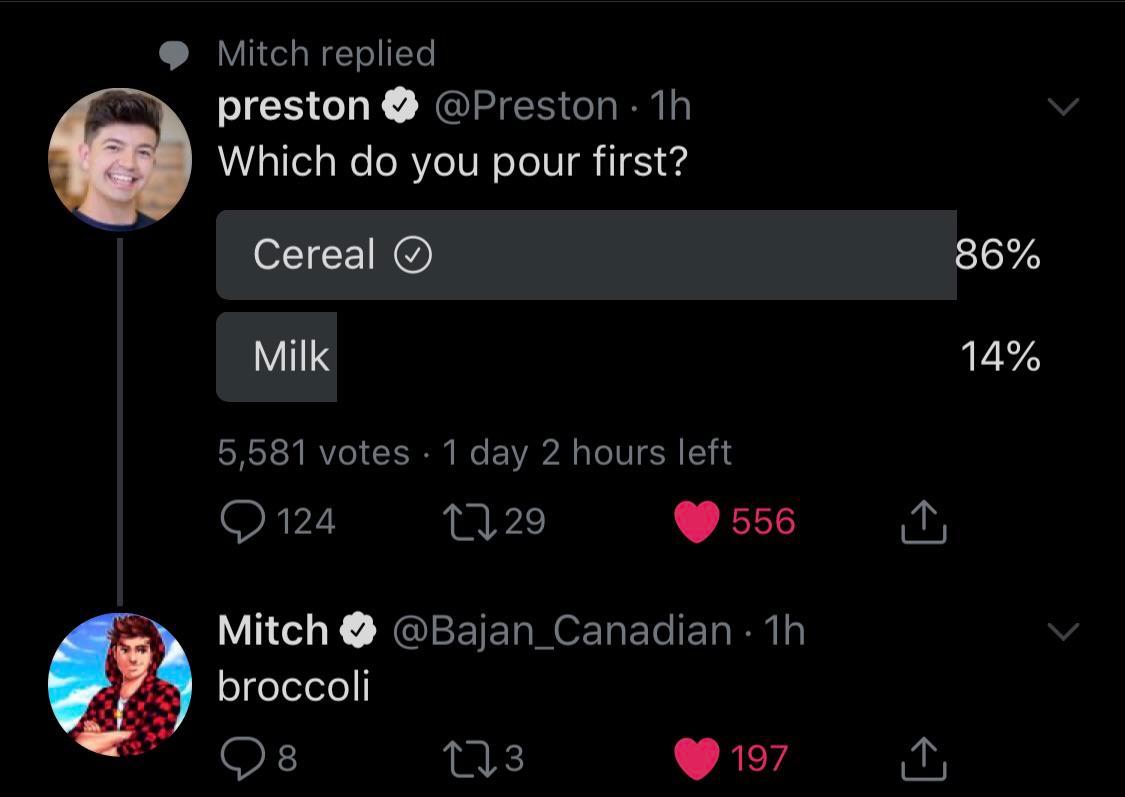Select the Cereal poll option

(313, 255)
